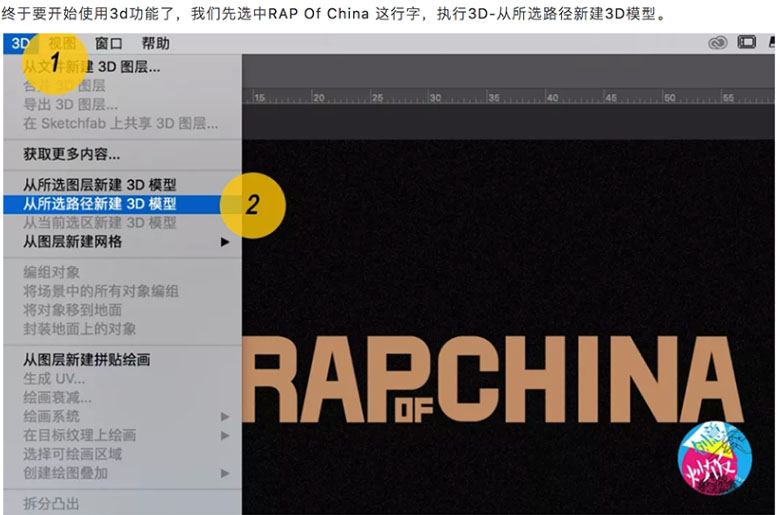This screenshot has height=515, width=780.
Task: Expand the 从图层新建网格 submenu
Action: pyautogui.click(x=122, y=242)
